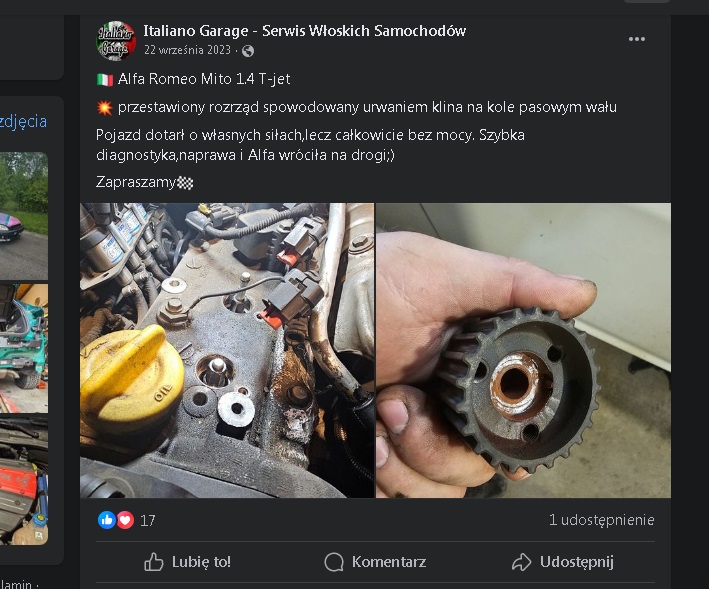The image size is (709, 589).
Task: Open the engine bay photo with yellow cap
Action: click(227, 350)
